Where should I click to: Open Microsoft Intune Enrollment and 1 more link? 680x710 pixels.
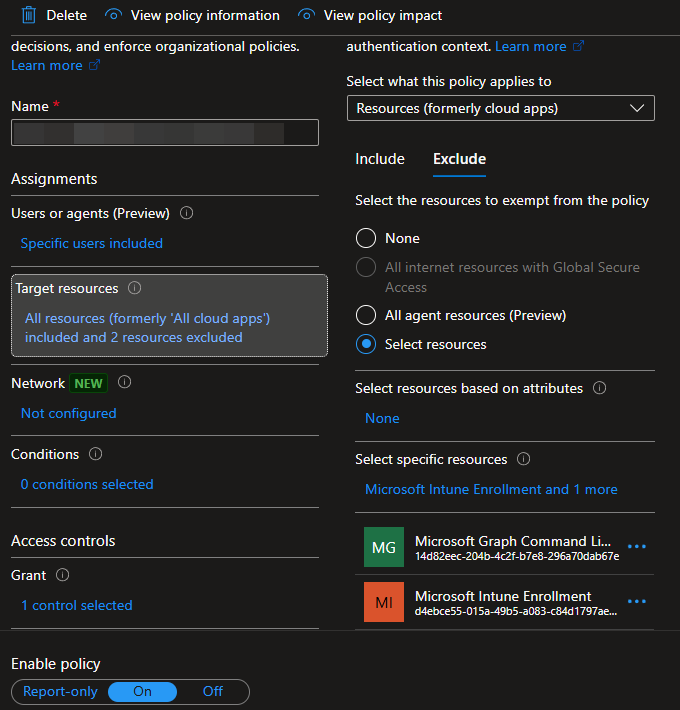[x=491, y=489]
